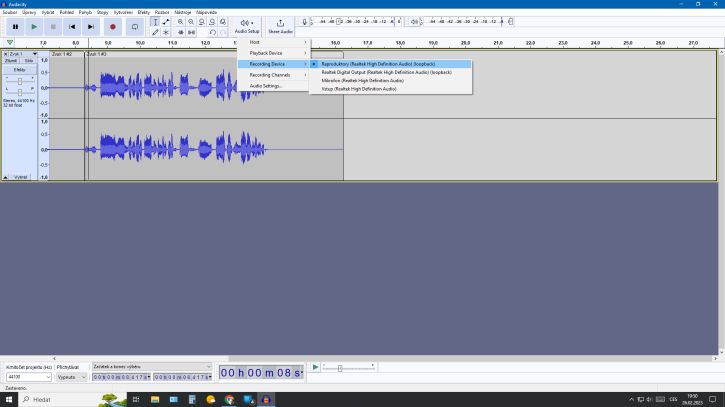Image resolution: width=725 pixels, height=407 pixels.
Task: Start recording with the red Record button
Action: click(112, 27)
